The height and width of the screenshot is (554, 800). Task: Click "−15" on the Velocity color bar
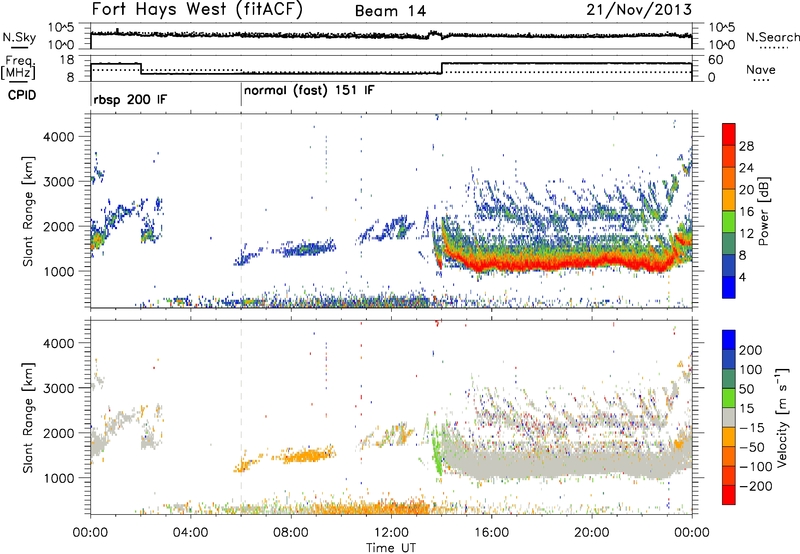752,427
